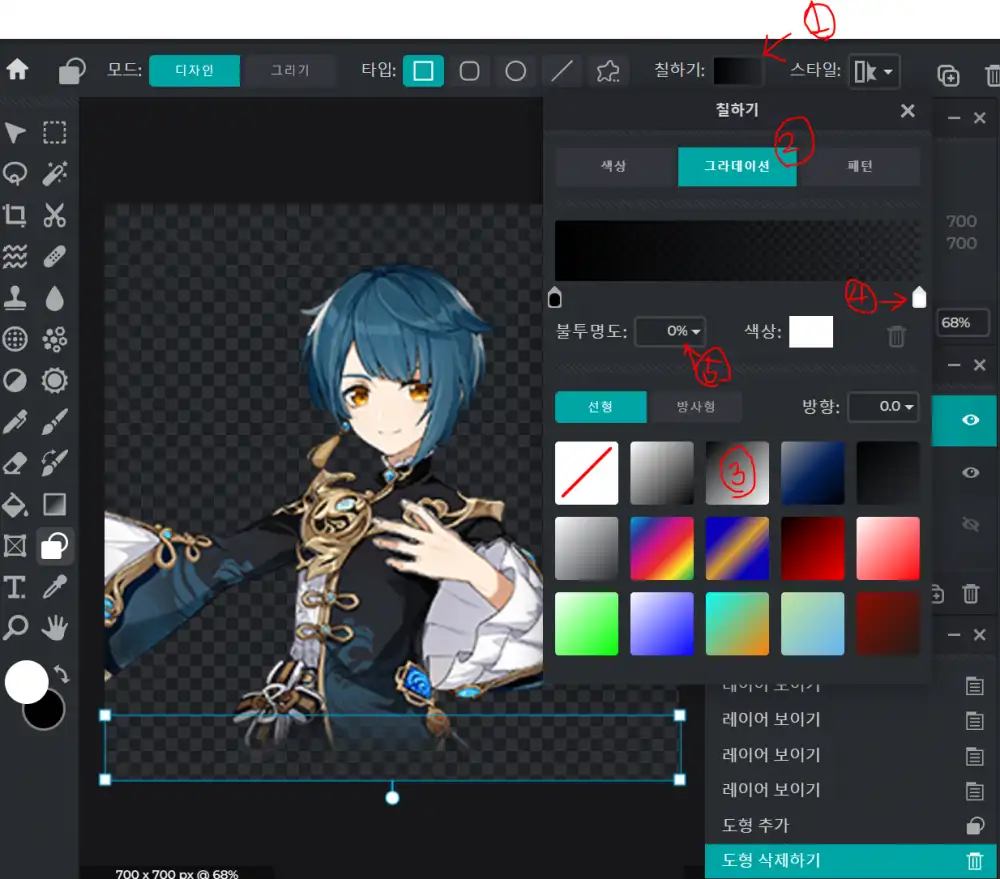Screen dimensions: 1000x879
Task: Pick the star shape type
Action: click(x=607, y=71)
